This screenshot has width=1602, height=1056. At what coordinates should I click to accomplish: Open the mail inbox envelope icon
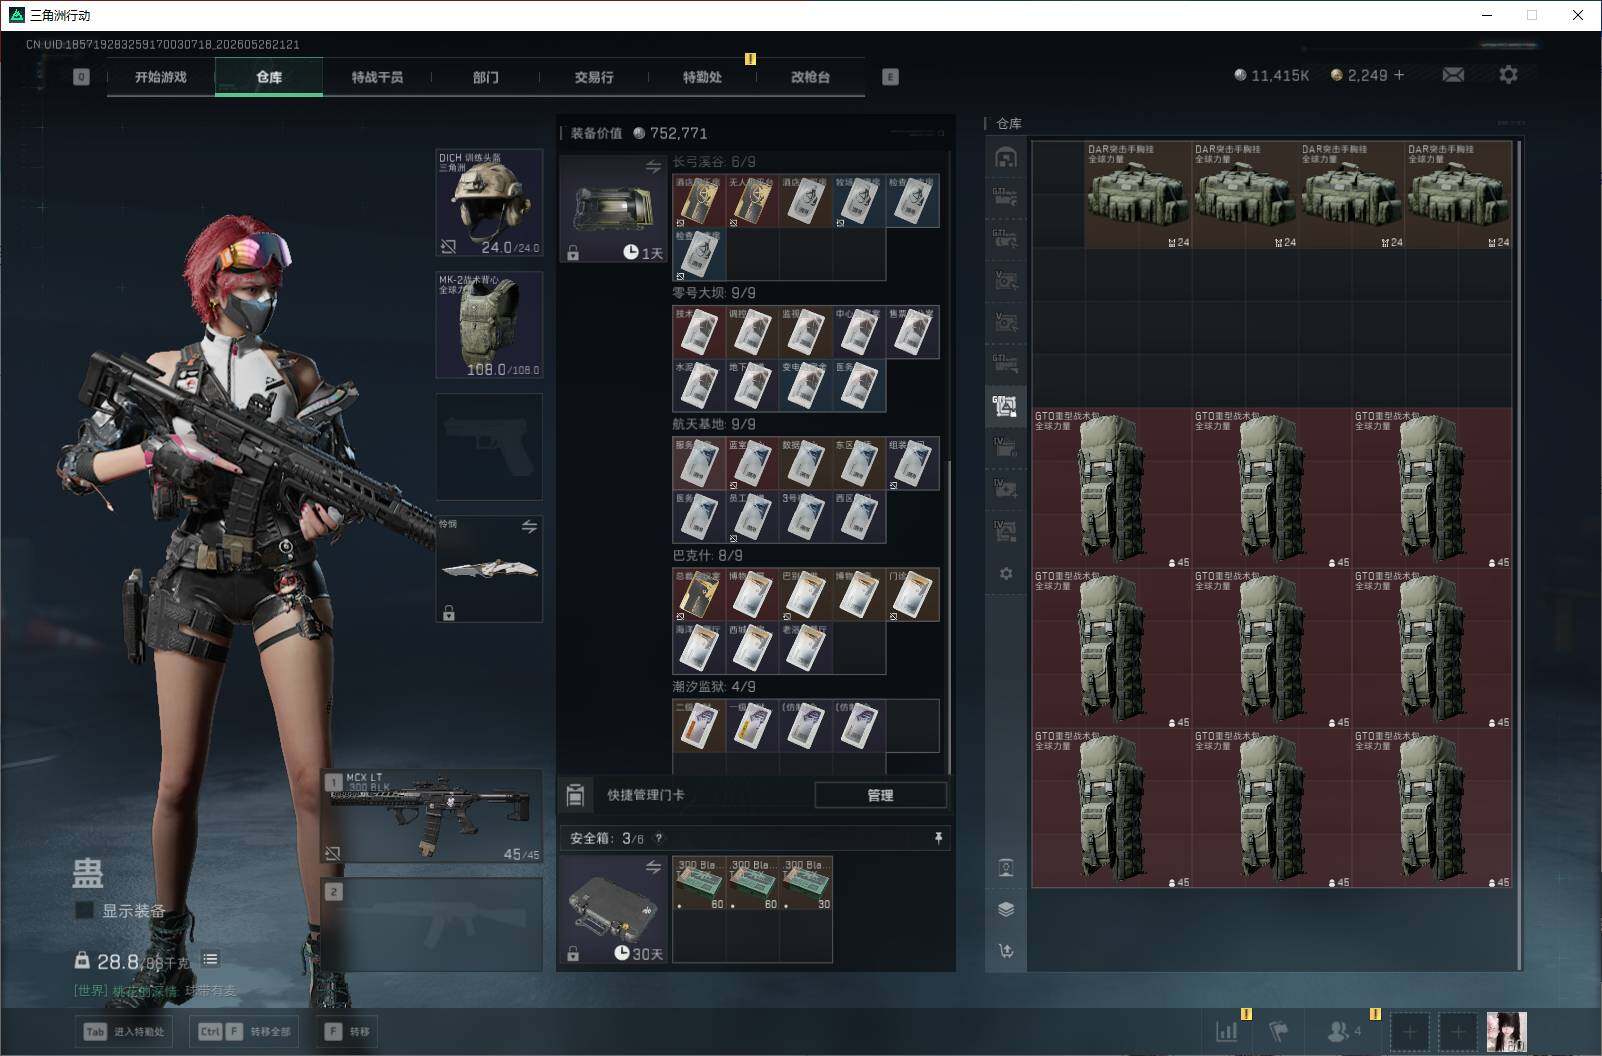[1453, 75]
